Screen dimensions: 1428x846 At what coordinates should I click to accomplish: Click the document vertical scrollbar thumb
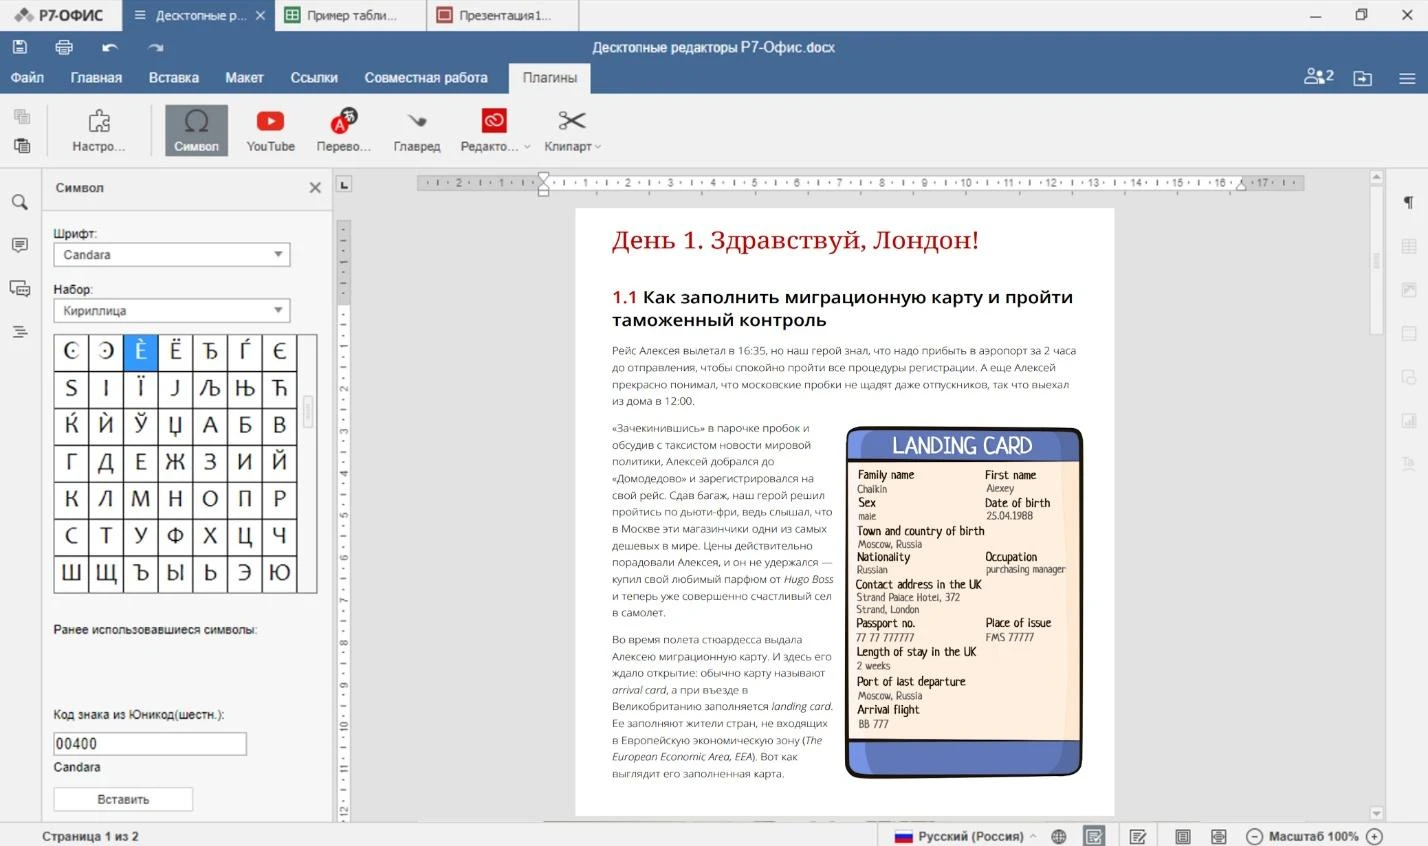click(x=1376, y=260)
